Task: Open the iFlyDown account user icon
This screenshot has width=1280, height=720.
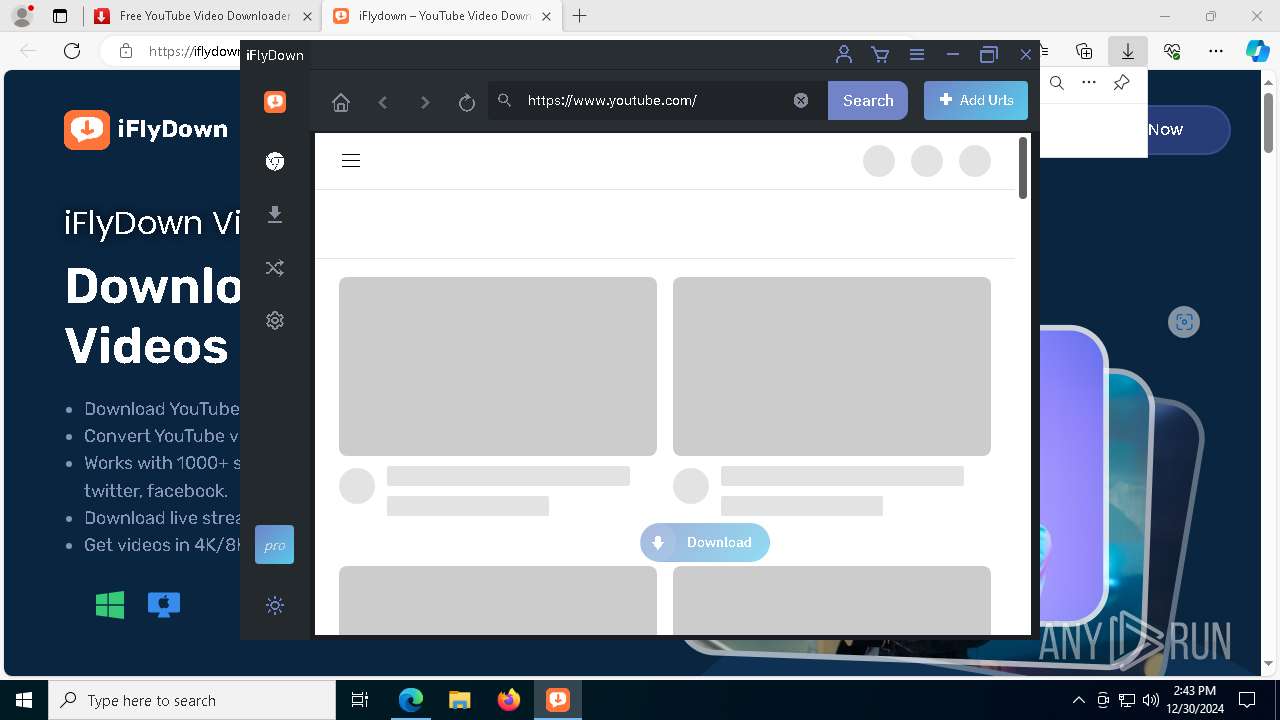Action: [x=844, y=55]
